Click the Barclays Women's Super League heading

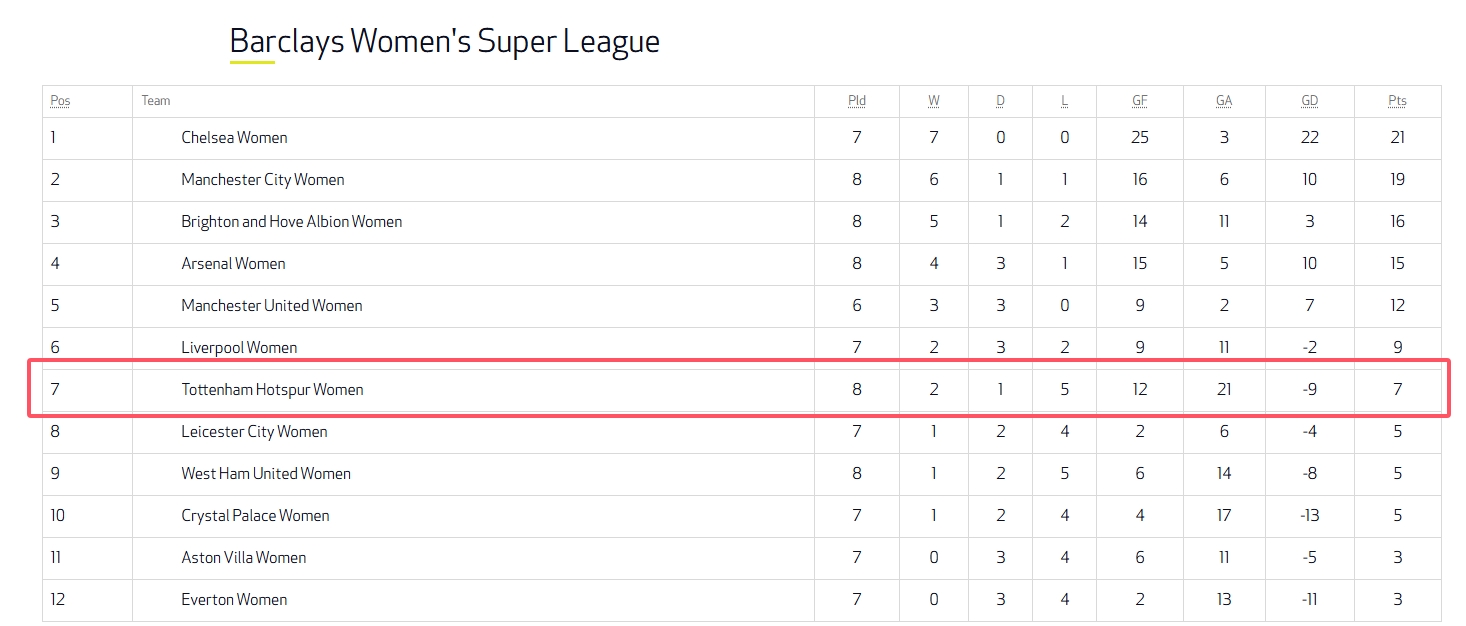point(444,42)
